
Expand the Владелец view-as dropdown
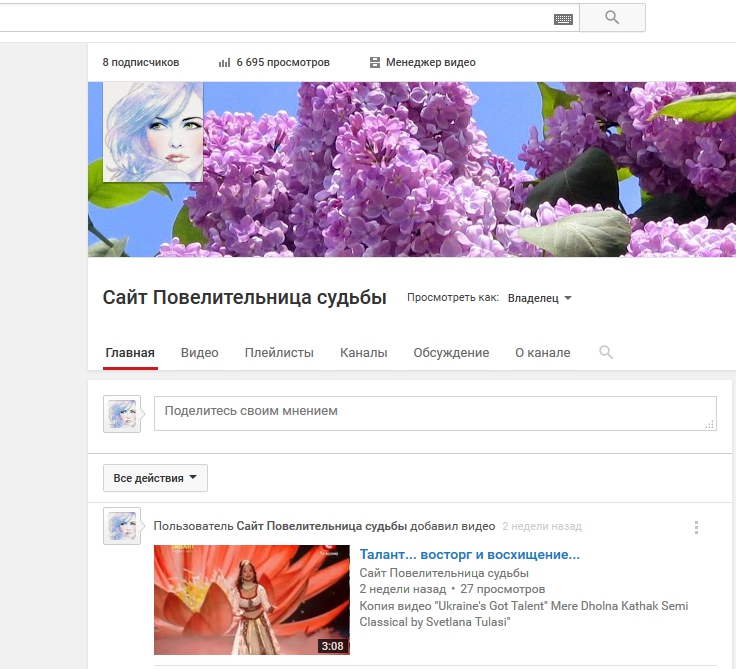coord(540,298)
